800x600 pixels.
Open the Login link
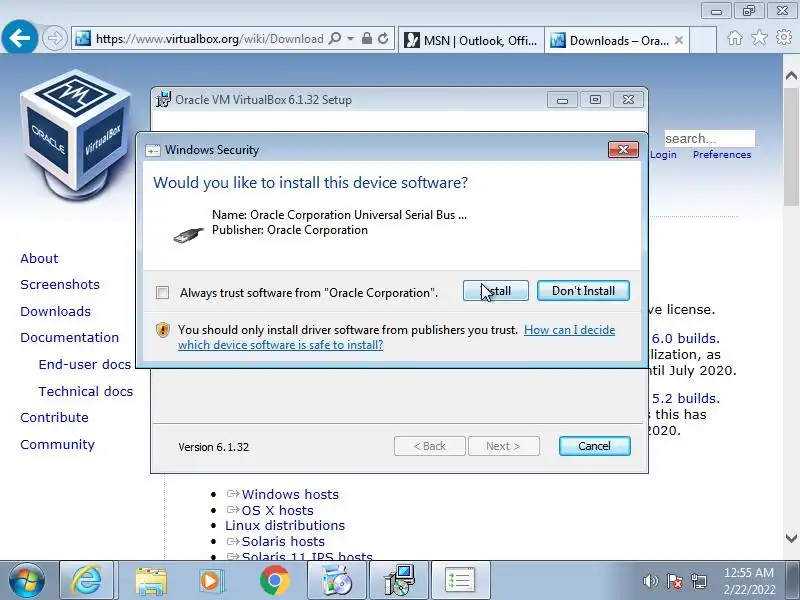[663, 155]
